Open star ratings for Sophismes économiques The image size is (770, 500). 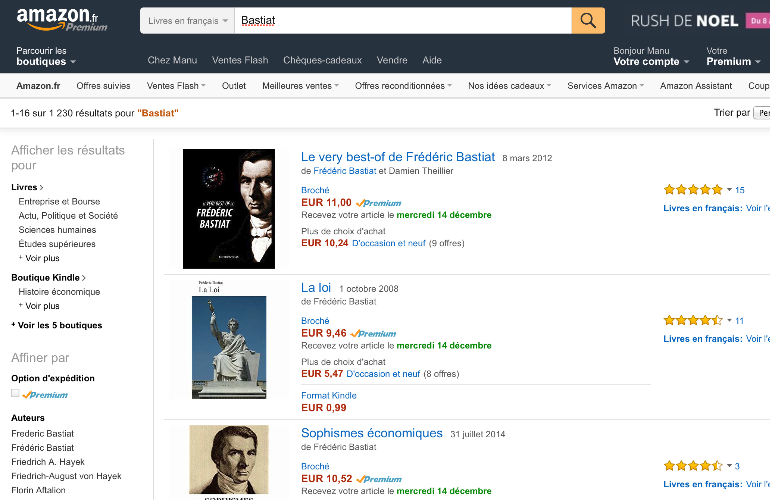coord(691,466)
